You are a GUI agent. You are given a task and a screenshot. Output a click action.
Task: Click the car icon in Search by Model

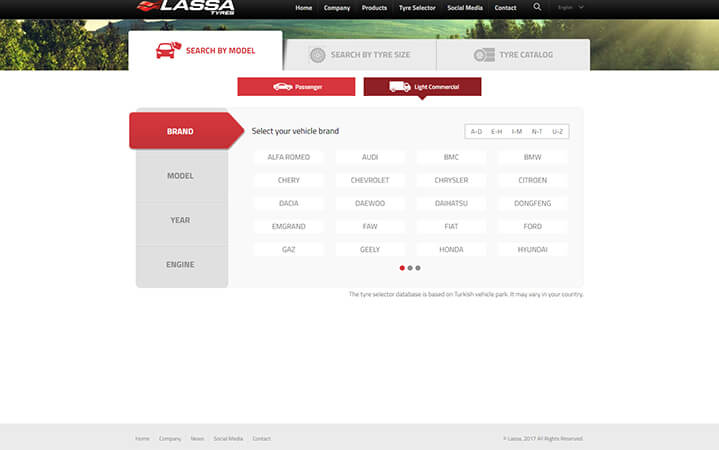click(168, 50)
